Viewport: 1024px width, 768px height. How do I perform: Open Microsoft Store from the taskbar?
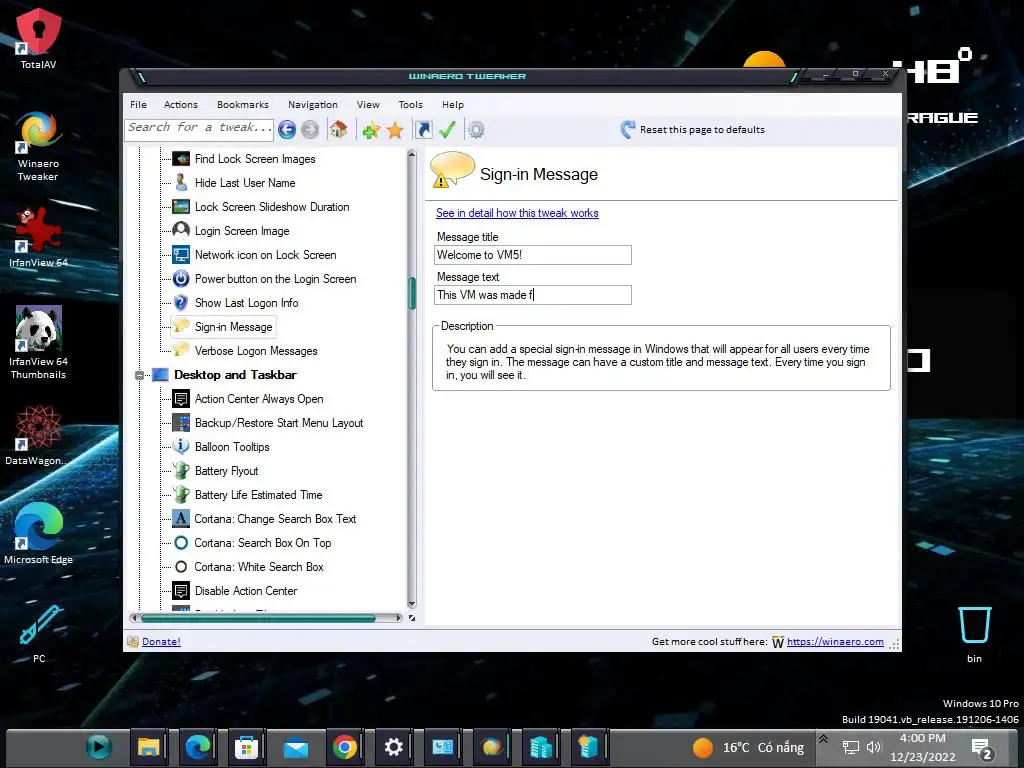(x=246, y=746)
